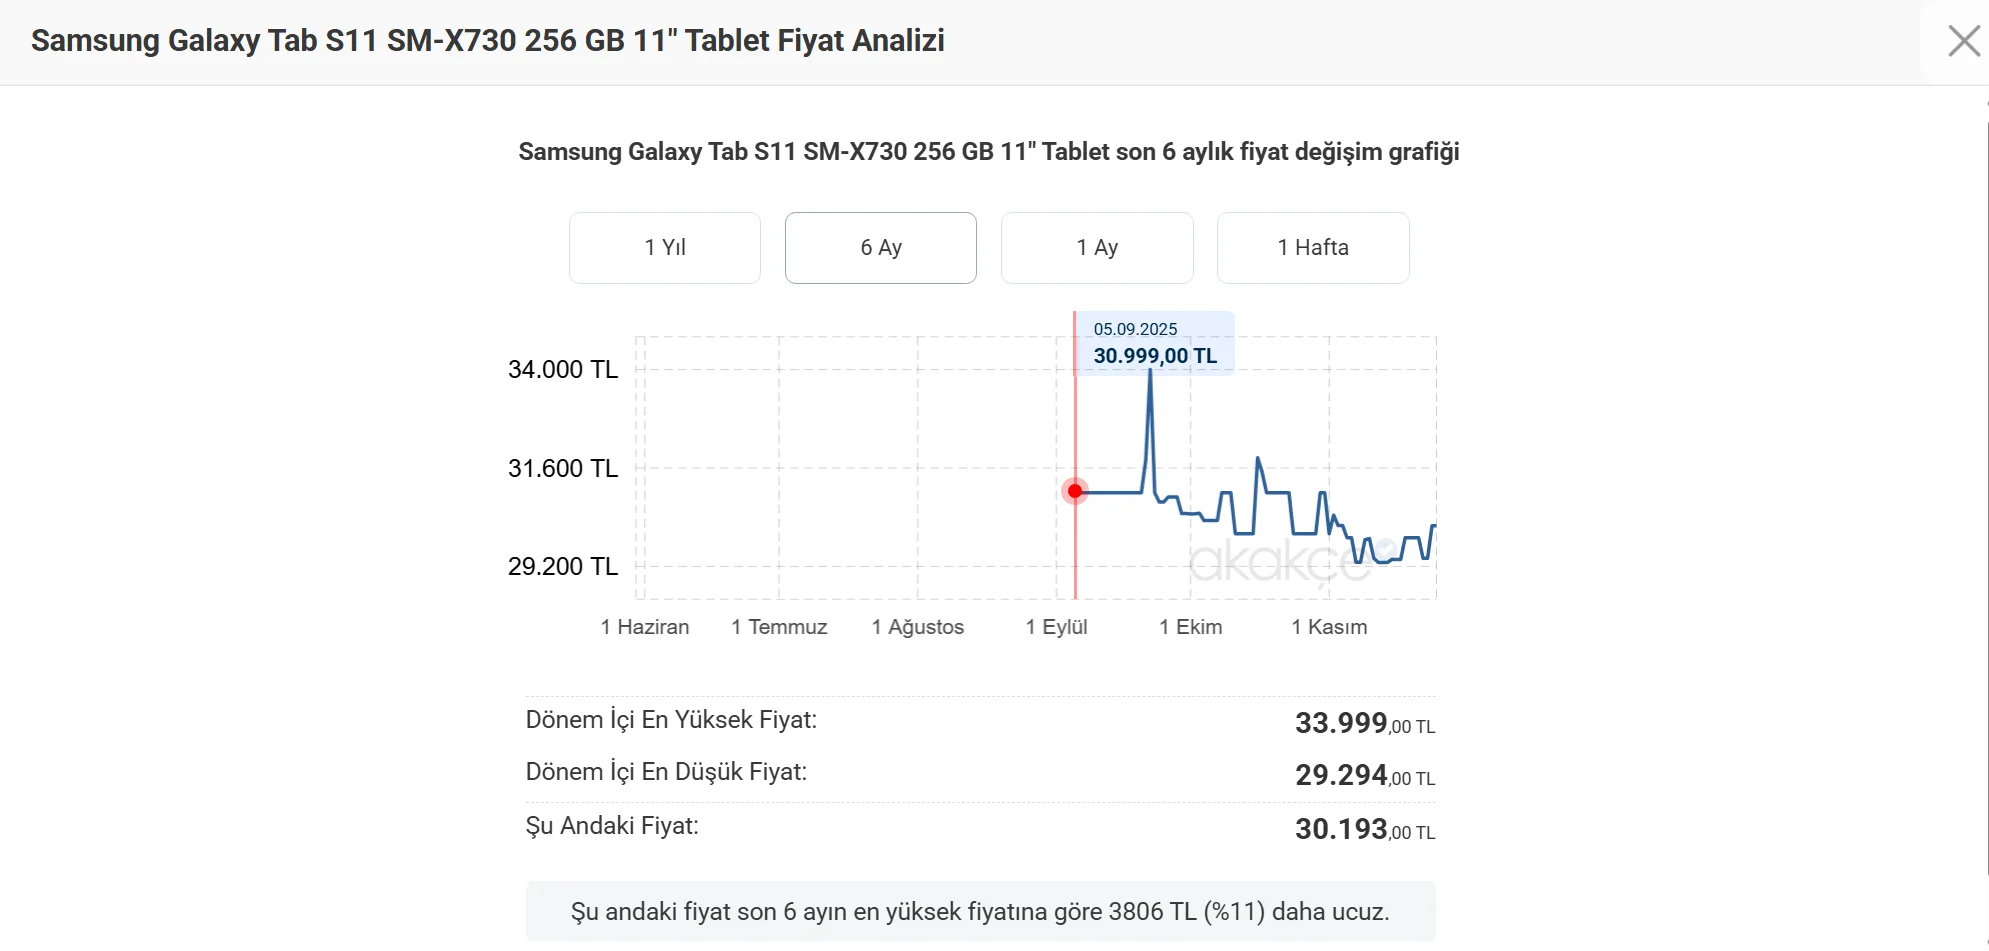Show the 1 Ay price history
Image resolution: width=1989 pixels, height=951 pixels.
[1097, 248]
